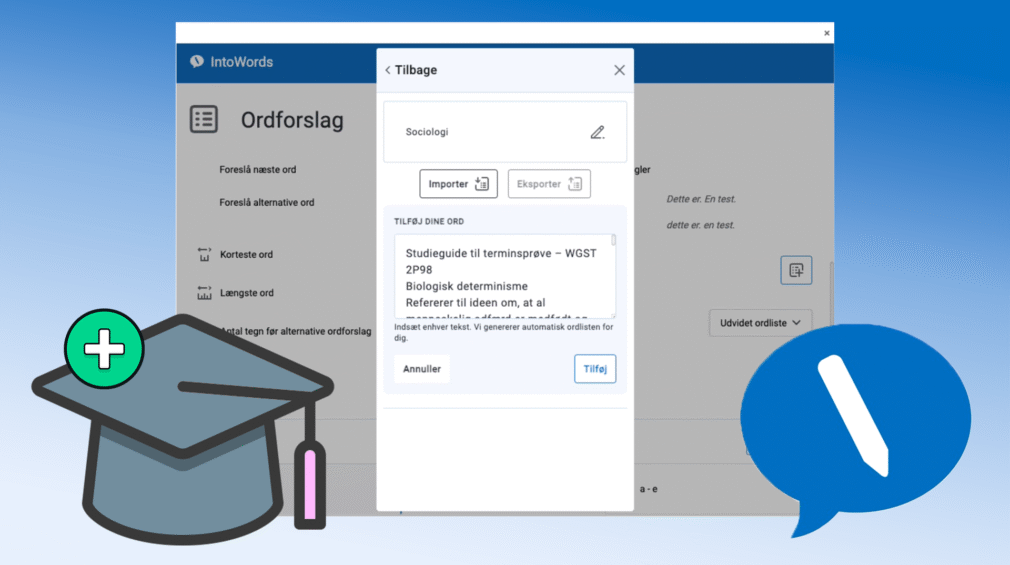Click the pencil edit icon beside Sociologi
Viewport: 1010px width, 565px height.
pyautogui.click(x=597, y=132)
